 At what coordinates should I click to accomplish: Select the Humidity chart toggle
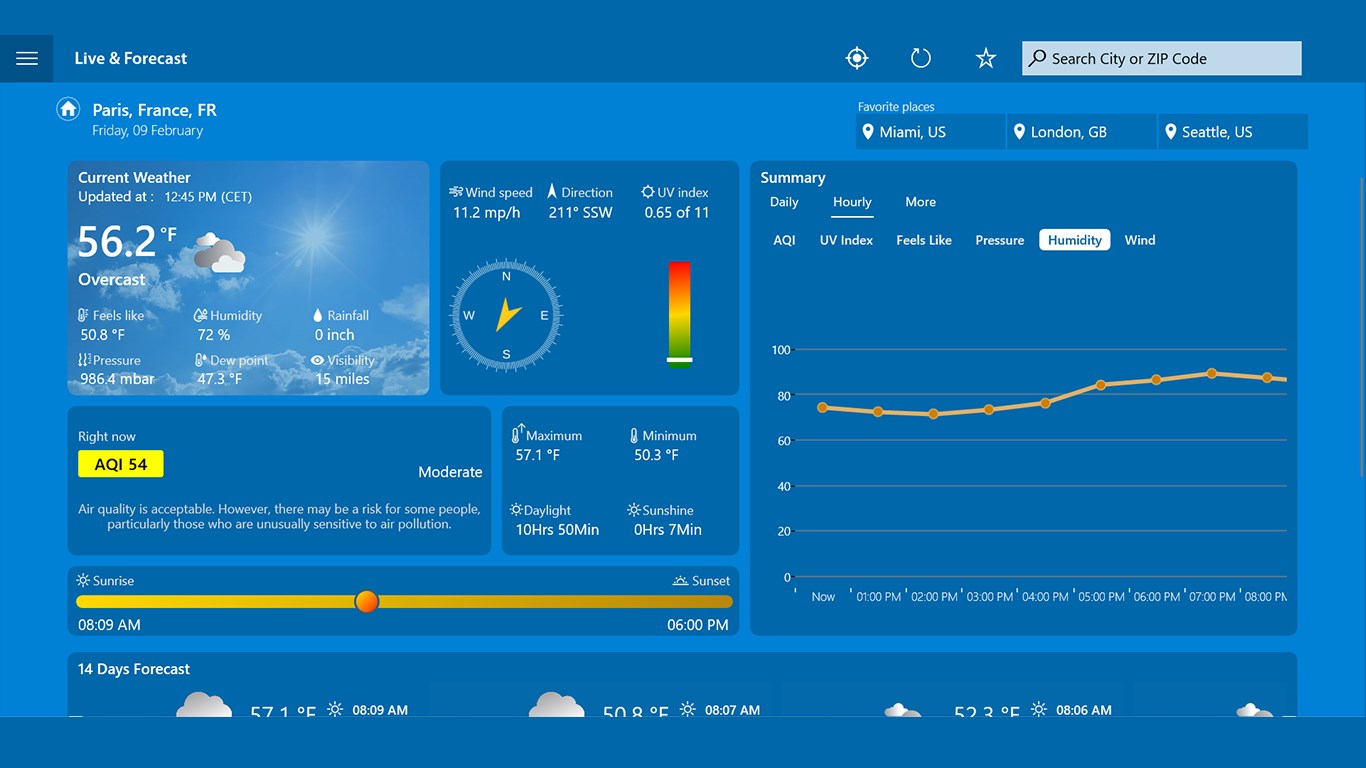pyautogui.click(x=1074, y=240)
